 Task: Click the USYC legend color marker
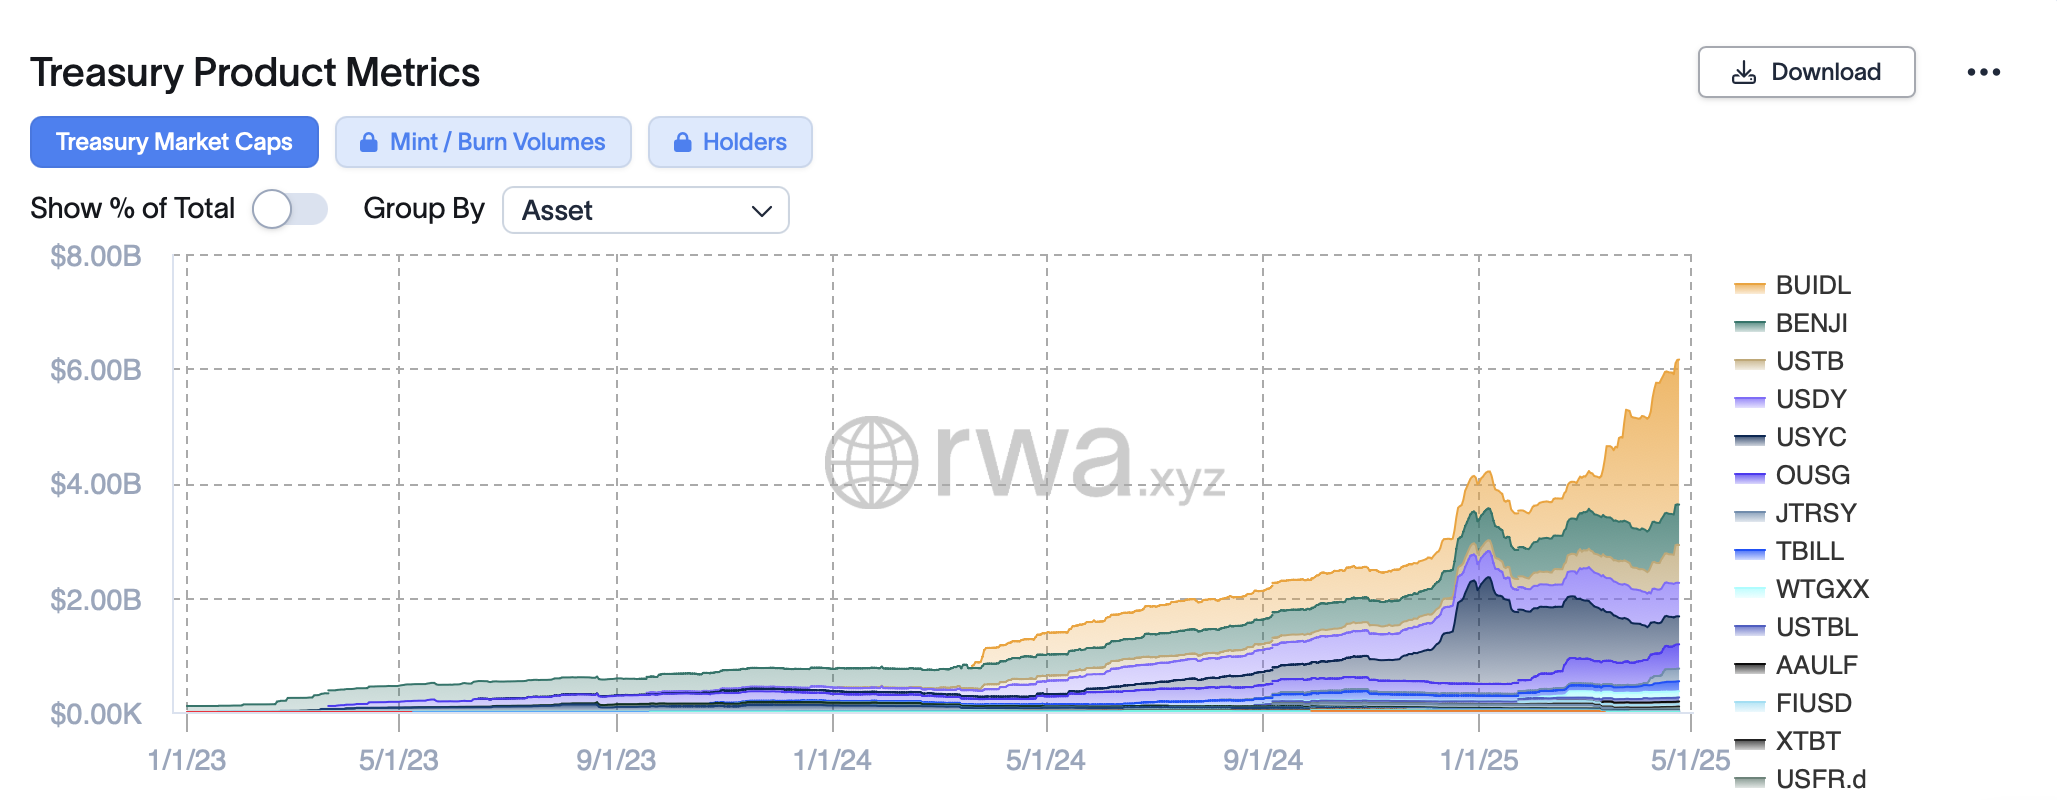click(1749, 439)
